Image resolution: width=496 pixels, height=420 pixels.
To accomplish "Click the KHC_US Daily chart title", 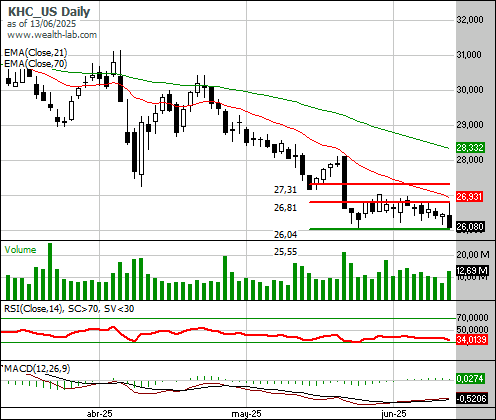I will tap(49, 12).
